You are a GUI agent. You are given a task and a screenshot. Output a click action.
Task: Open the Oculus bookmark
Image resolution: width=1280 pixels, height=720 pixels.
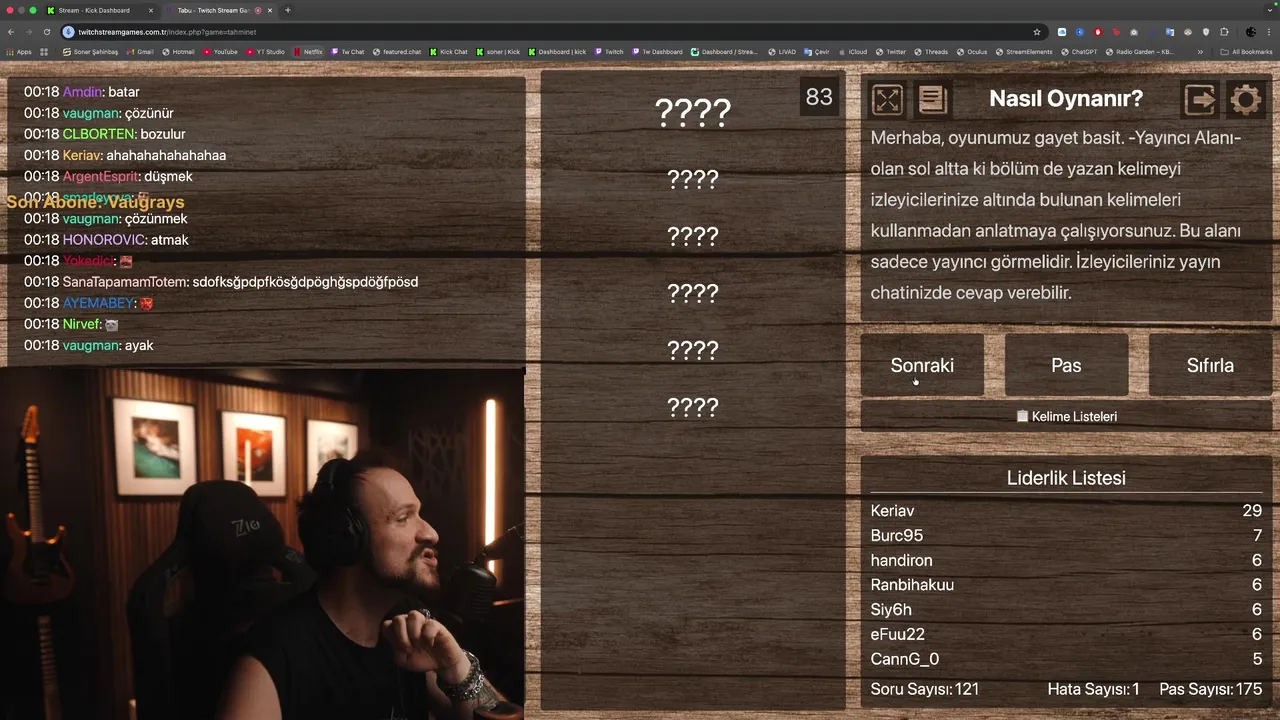pos(971,52)
